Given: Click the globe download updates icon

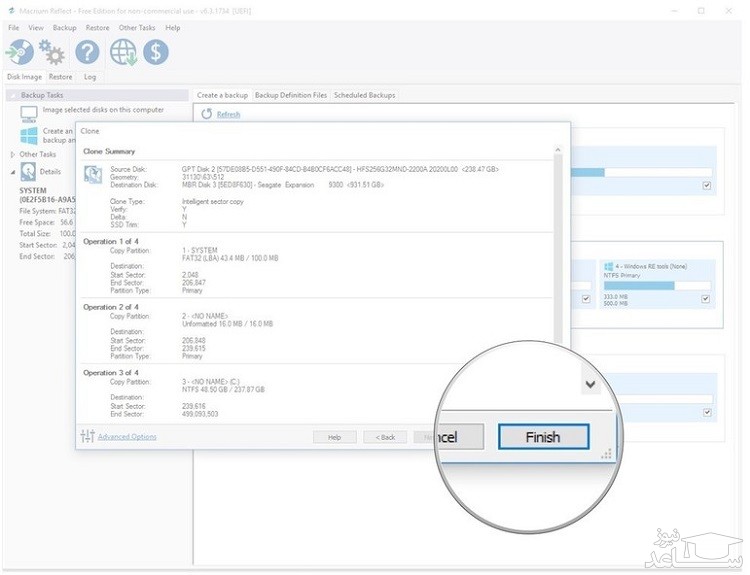Looking at the screenshot, I should 124,52.
